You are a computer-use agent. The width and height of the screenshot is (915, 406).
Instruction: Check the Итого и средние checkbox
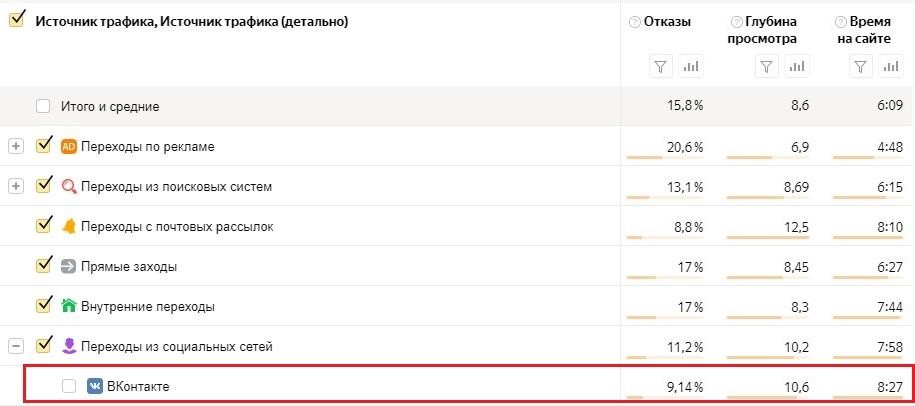coord(43,106)
